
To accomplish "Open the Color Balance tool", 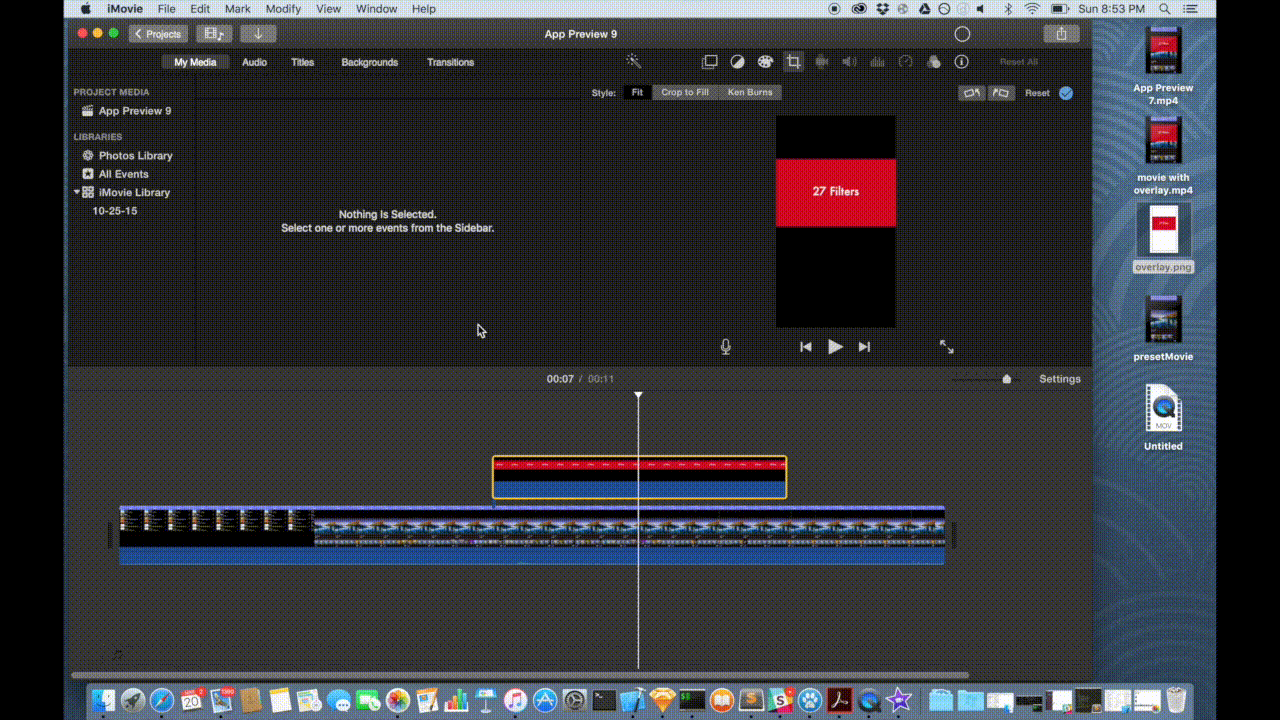I will click(x=737, y=61).
